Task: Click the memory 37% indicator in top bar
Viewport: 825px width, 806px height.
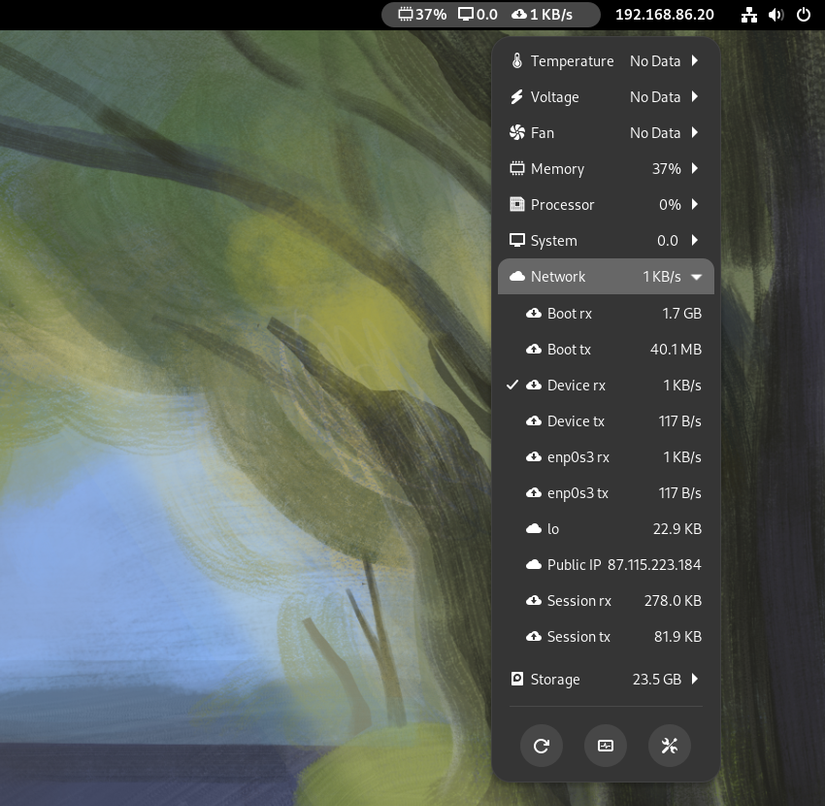Action: click(422, 14)
